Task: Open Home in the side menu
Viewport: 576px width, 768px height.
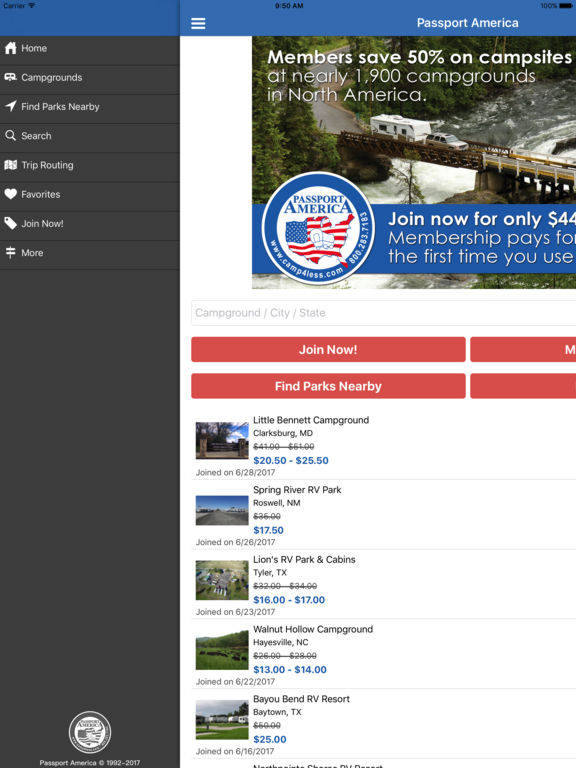Action: (x=90, y=48)
